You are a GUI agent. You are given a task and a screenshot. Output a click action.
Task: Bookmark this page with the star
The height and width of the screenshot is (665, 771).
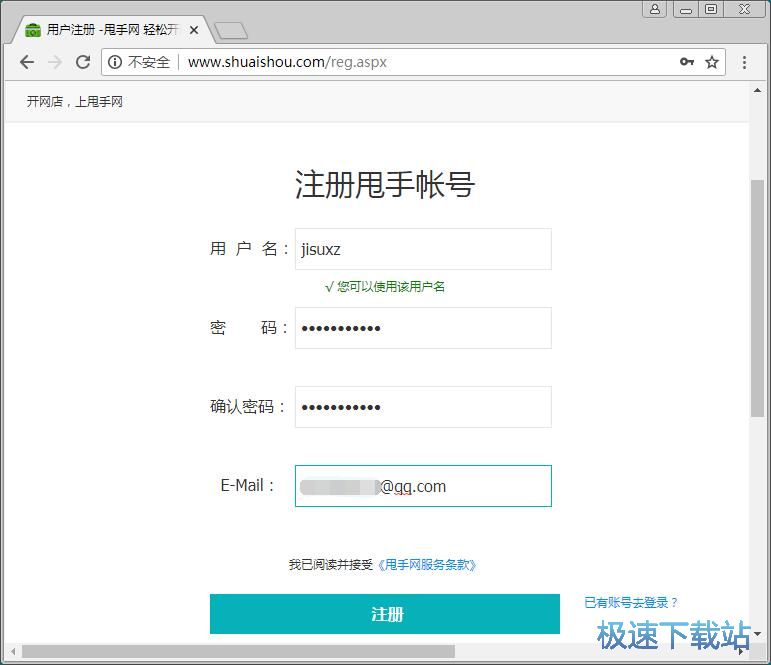[x=712, y=62]
